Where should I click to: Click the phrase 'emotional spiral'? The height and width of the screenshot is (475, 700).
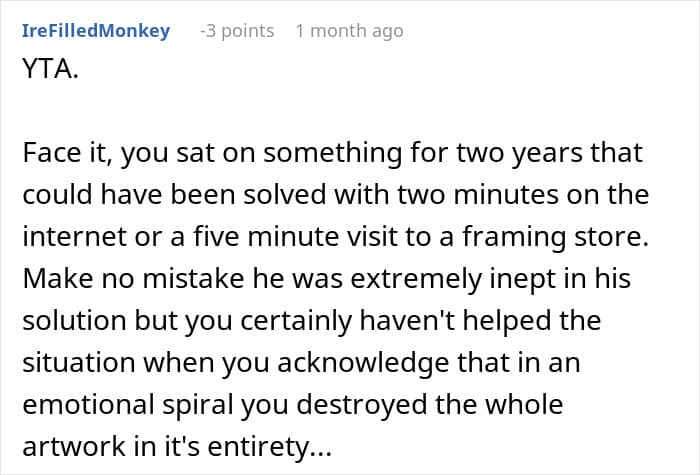(128, 405)
